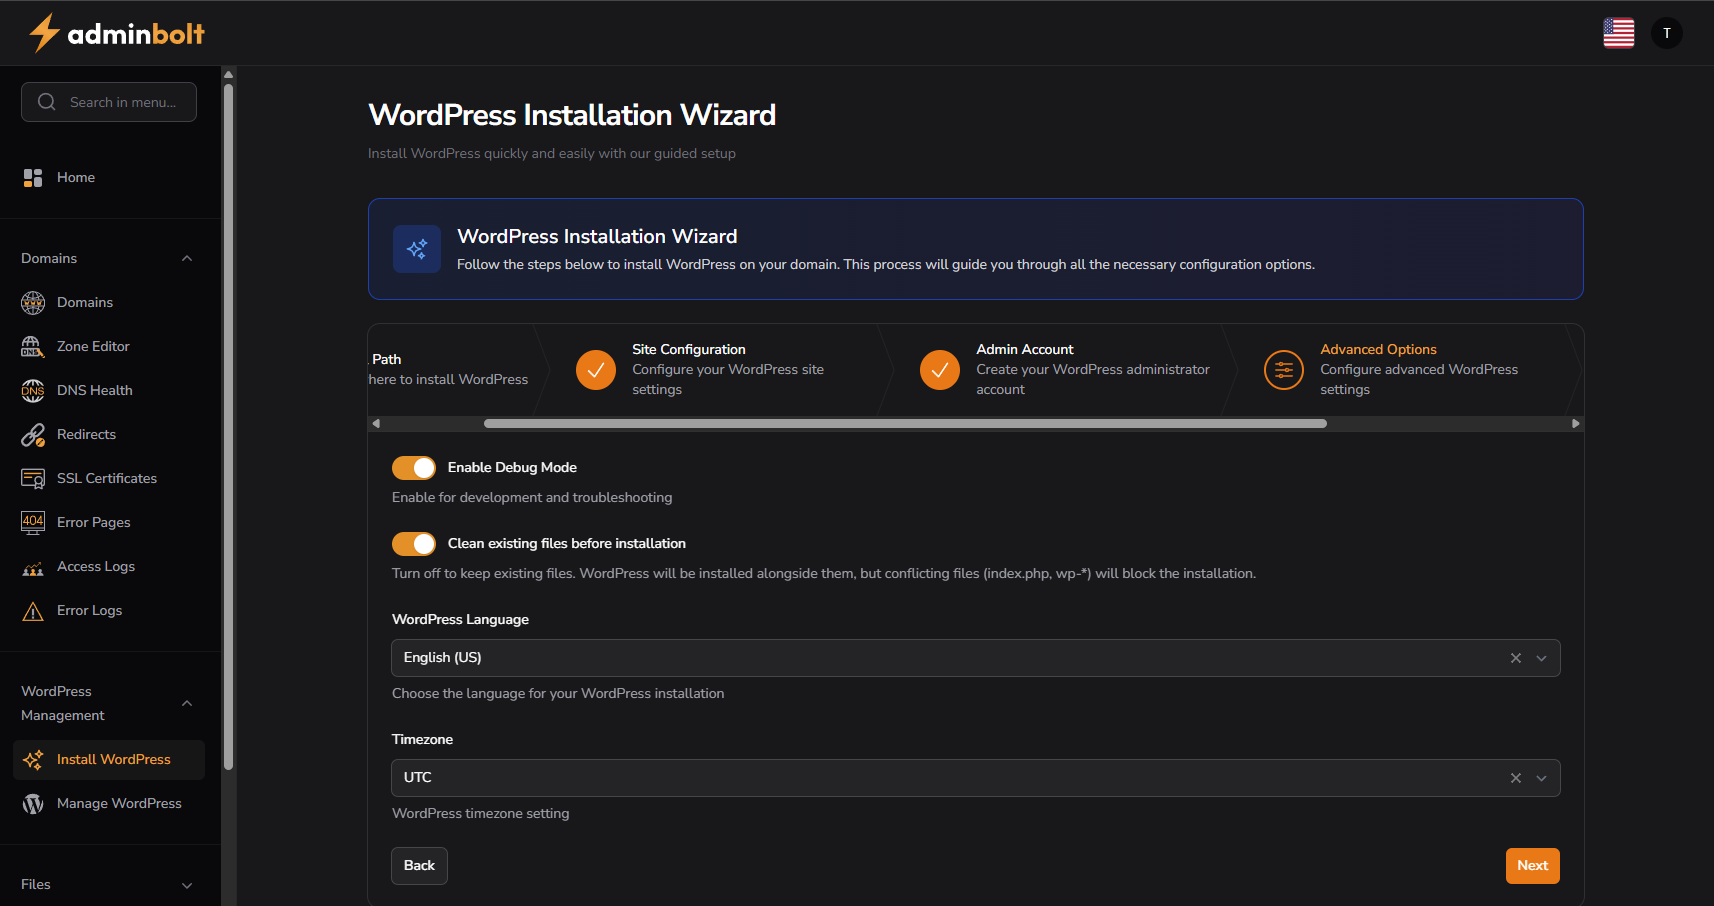This screenshot has height=906, width=1714.
Task: Click the Home dashboard icon
Action: pyautogui.click(x=33, y=178)
